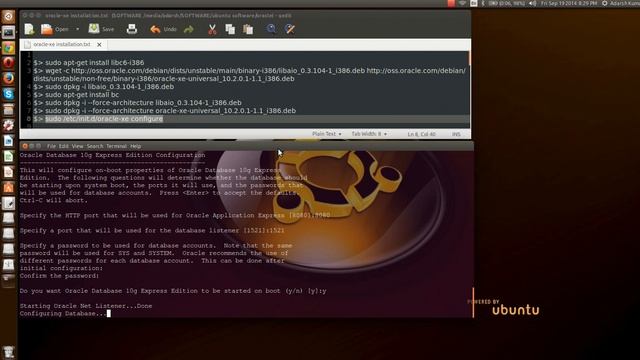This screenshot has width=640, height=360.
Task: Copy the selected text in gedit
Action: click(230, 29)
